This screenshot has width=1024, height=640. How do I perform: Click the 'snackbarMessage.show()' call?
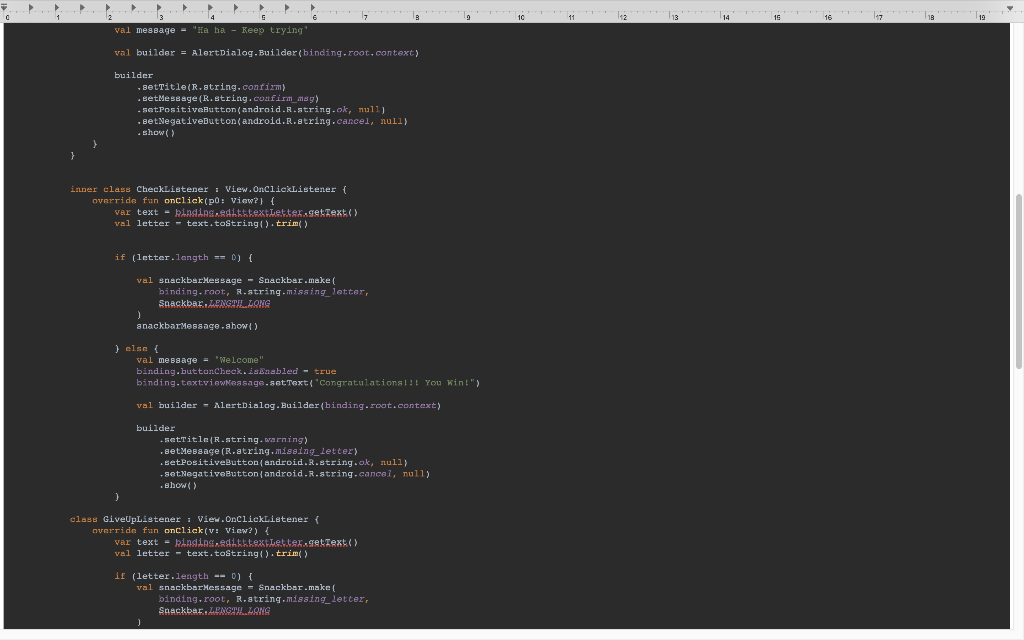click(x=197, y=326)
